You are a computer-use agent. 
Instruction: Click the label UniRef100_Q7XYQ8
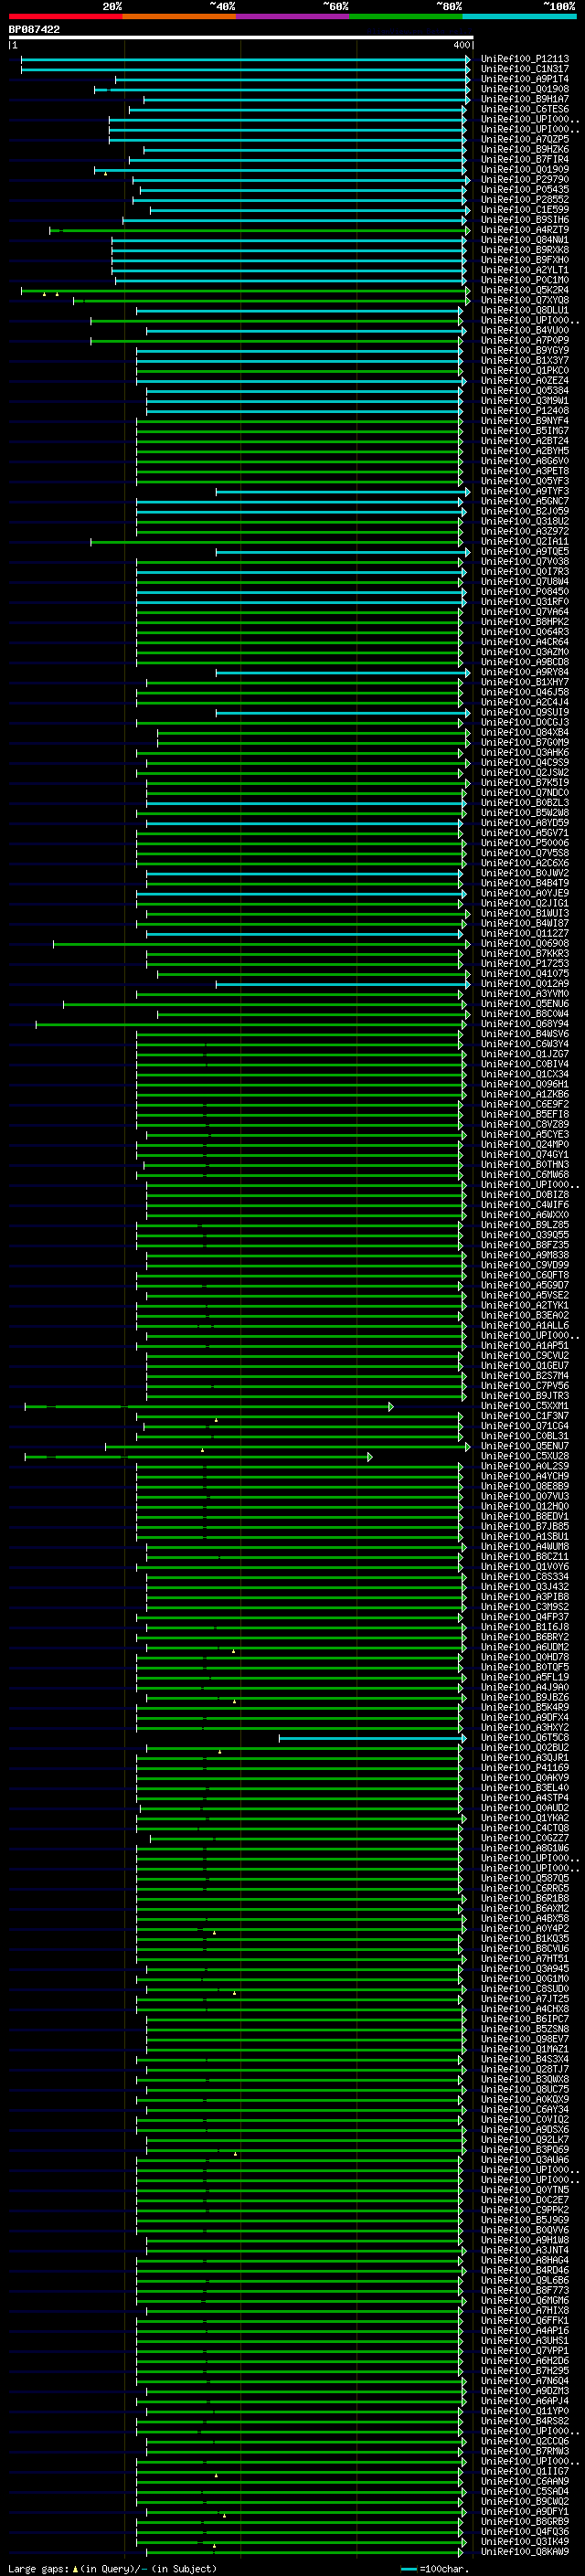525,300
